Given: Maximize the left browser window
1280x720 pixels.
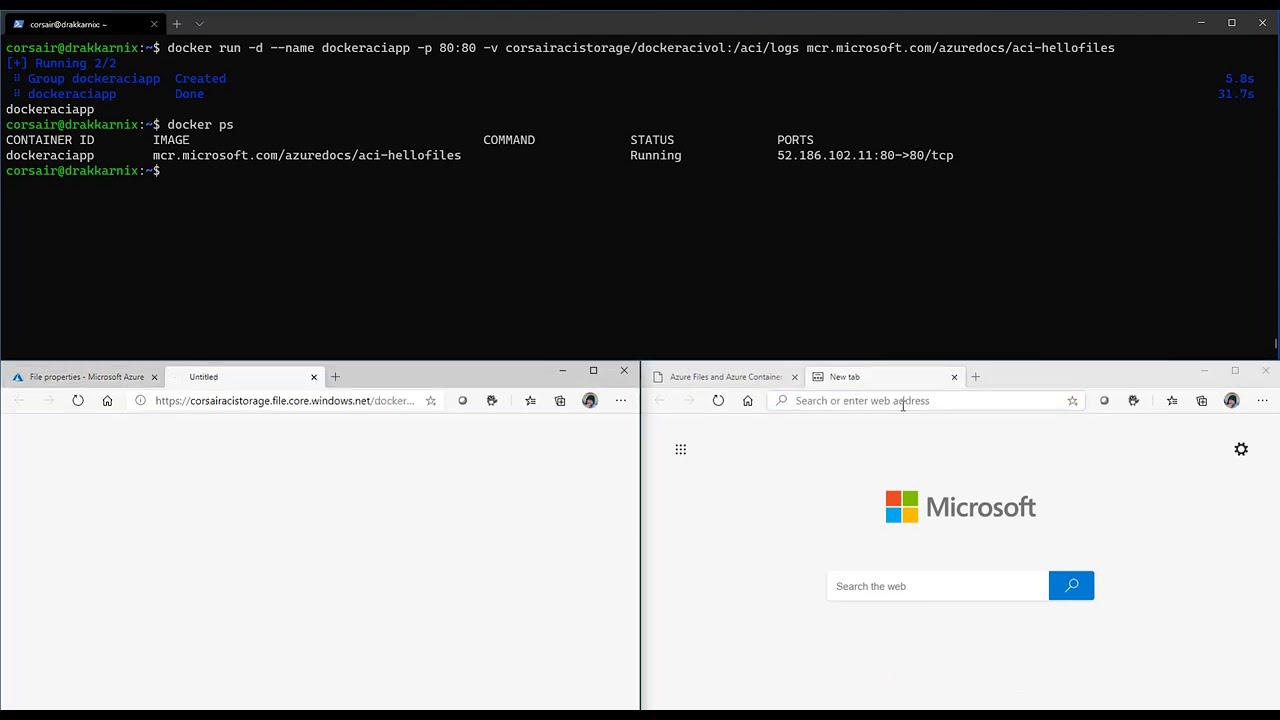Looking at the screenshot, I should [x=593, y=371].
